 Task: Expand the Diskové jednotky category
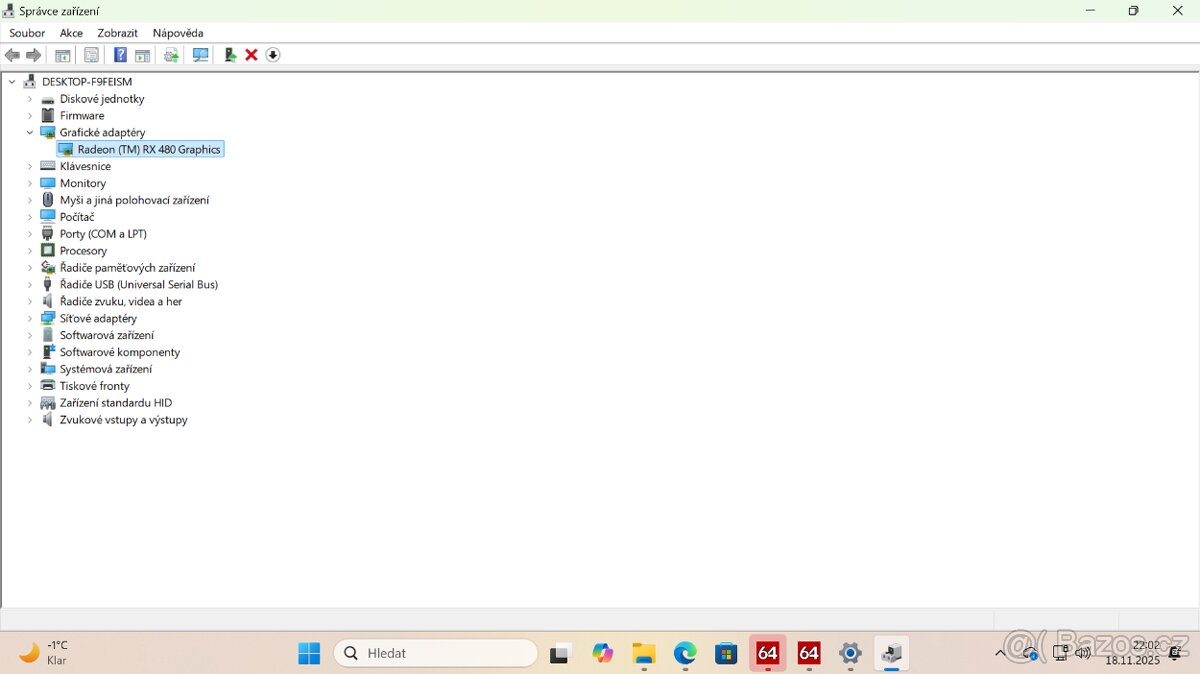tap(30, 99)
